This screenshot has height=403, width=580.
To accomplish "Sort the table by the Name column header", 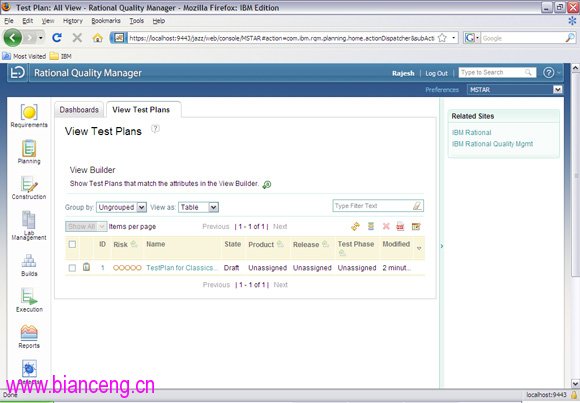I will point(155,244).
